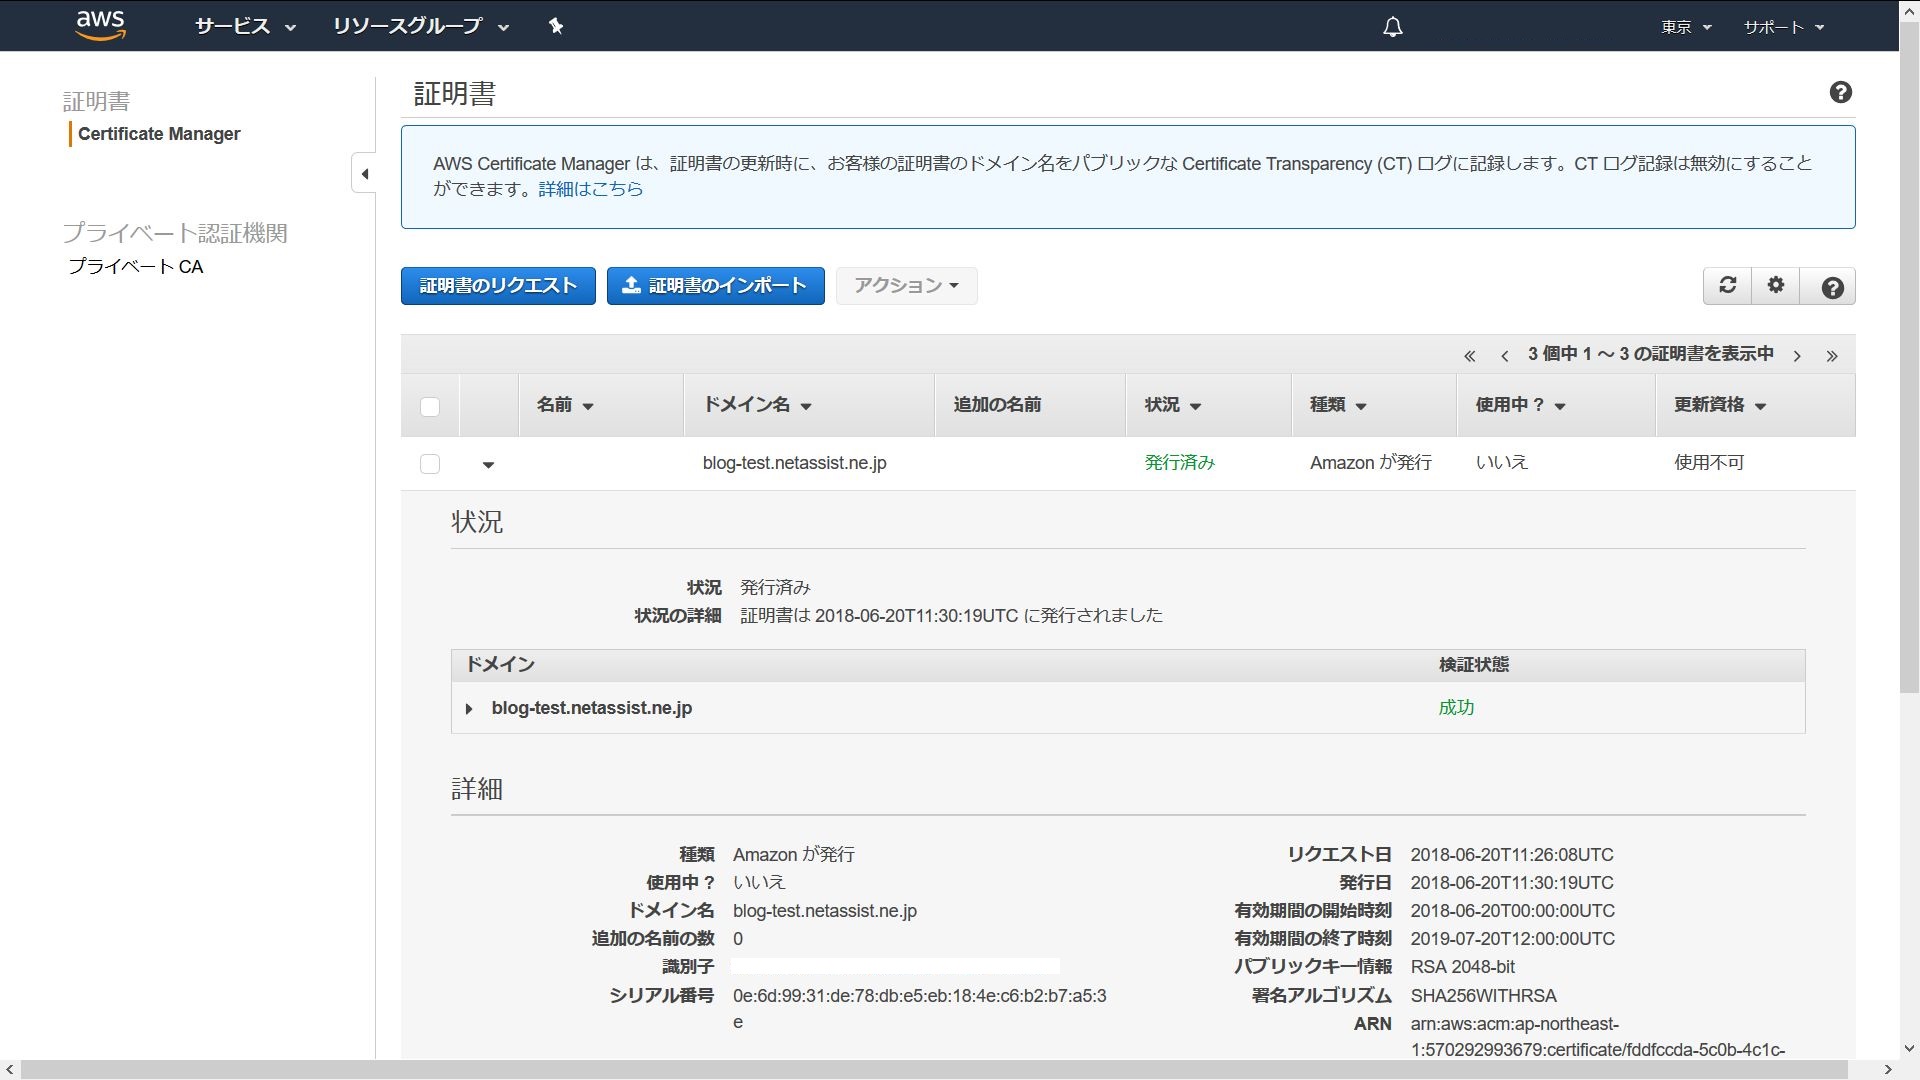Sort by 状況 column
Viewport: 1920px width, 1080px height.
coord(1172,405)
